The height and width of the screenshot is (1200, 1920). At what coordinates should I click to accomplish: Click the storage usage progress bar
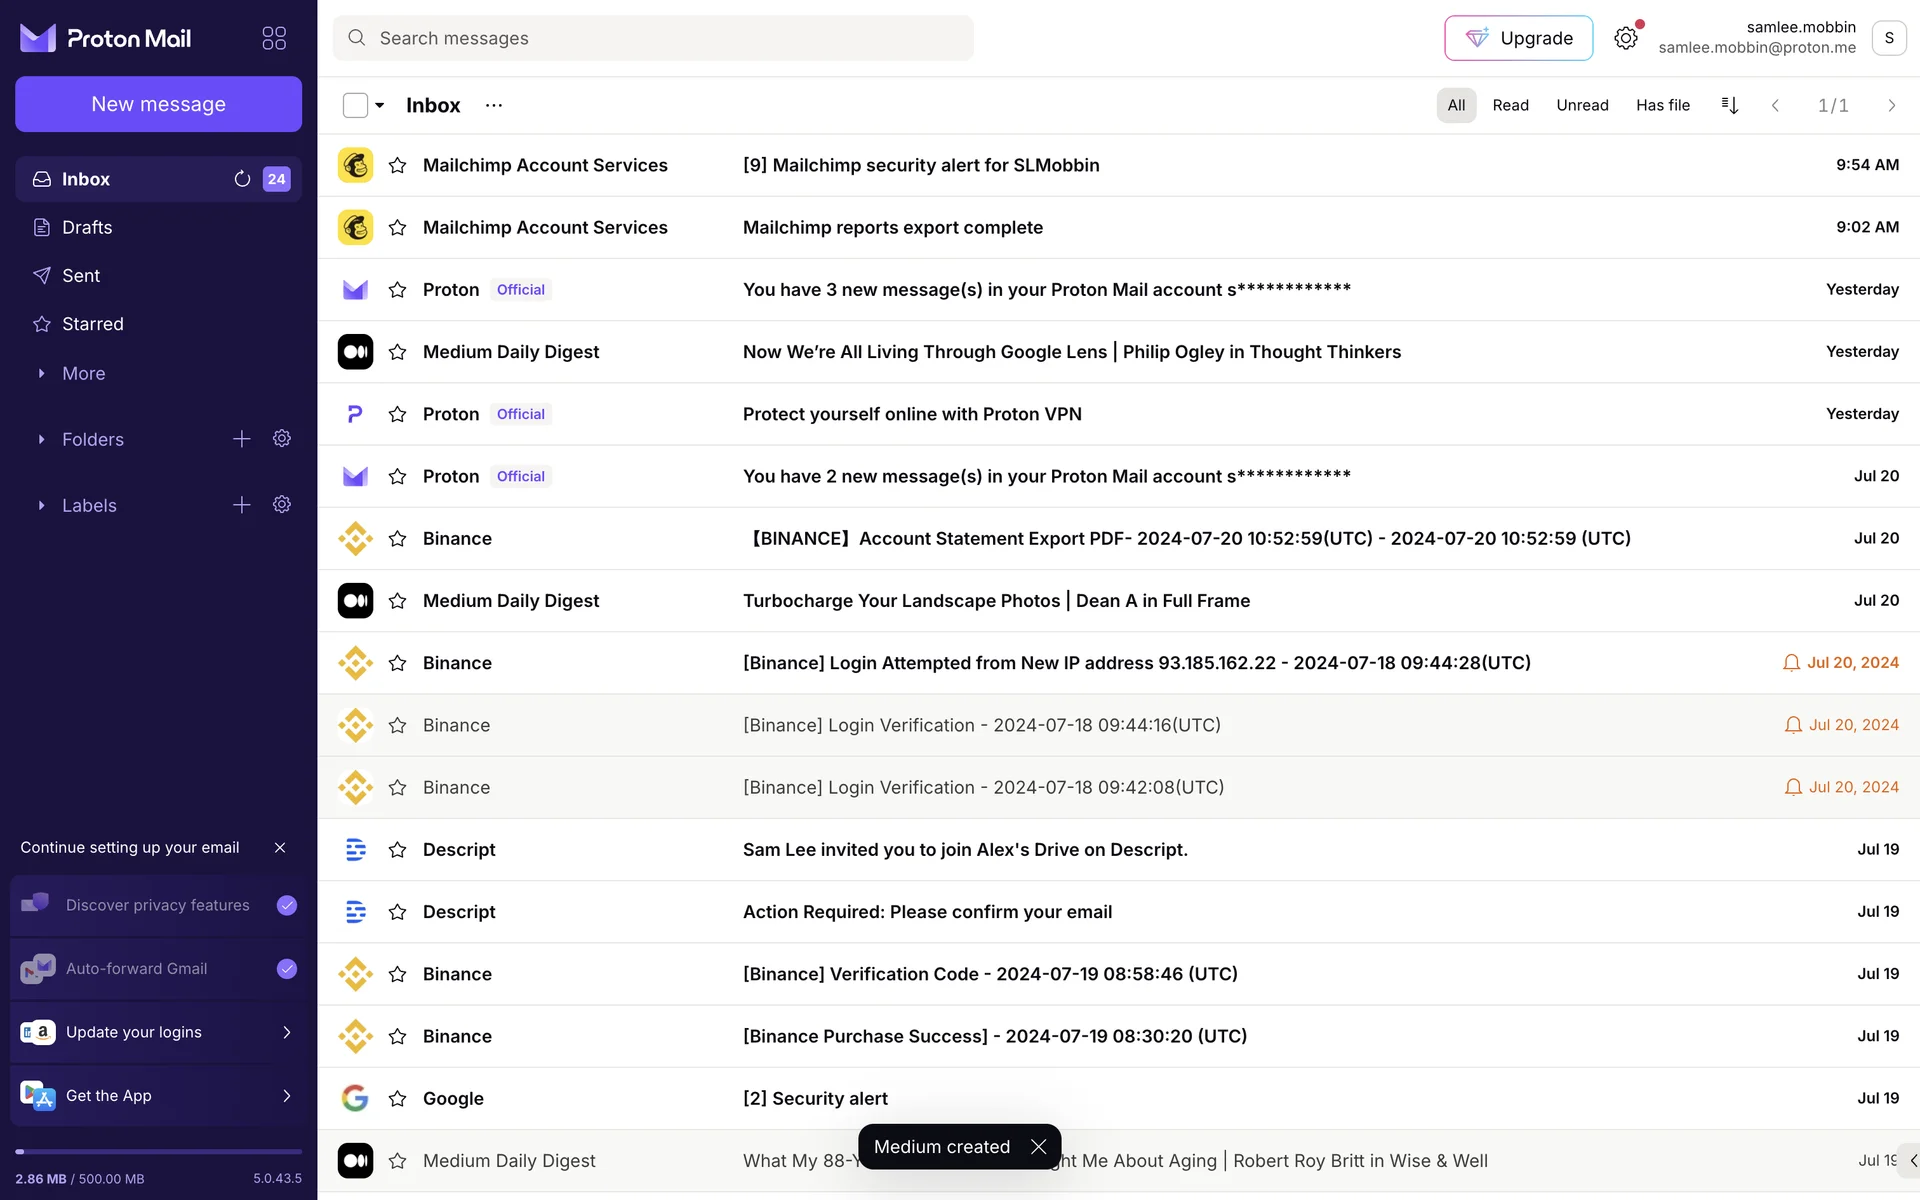click(x=158, y=1152)
